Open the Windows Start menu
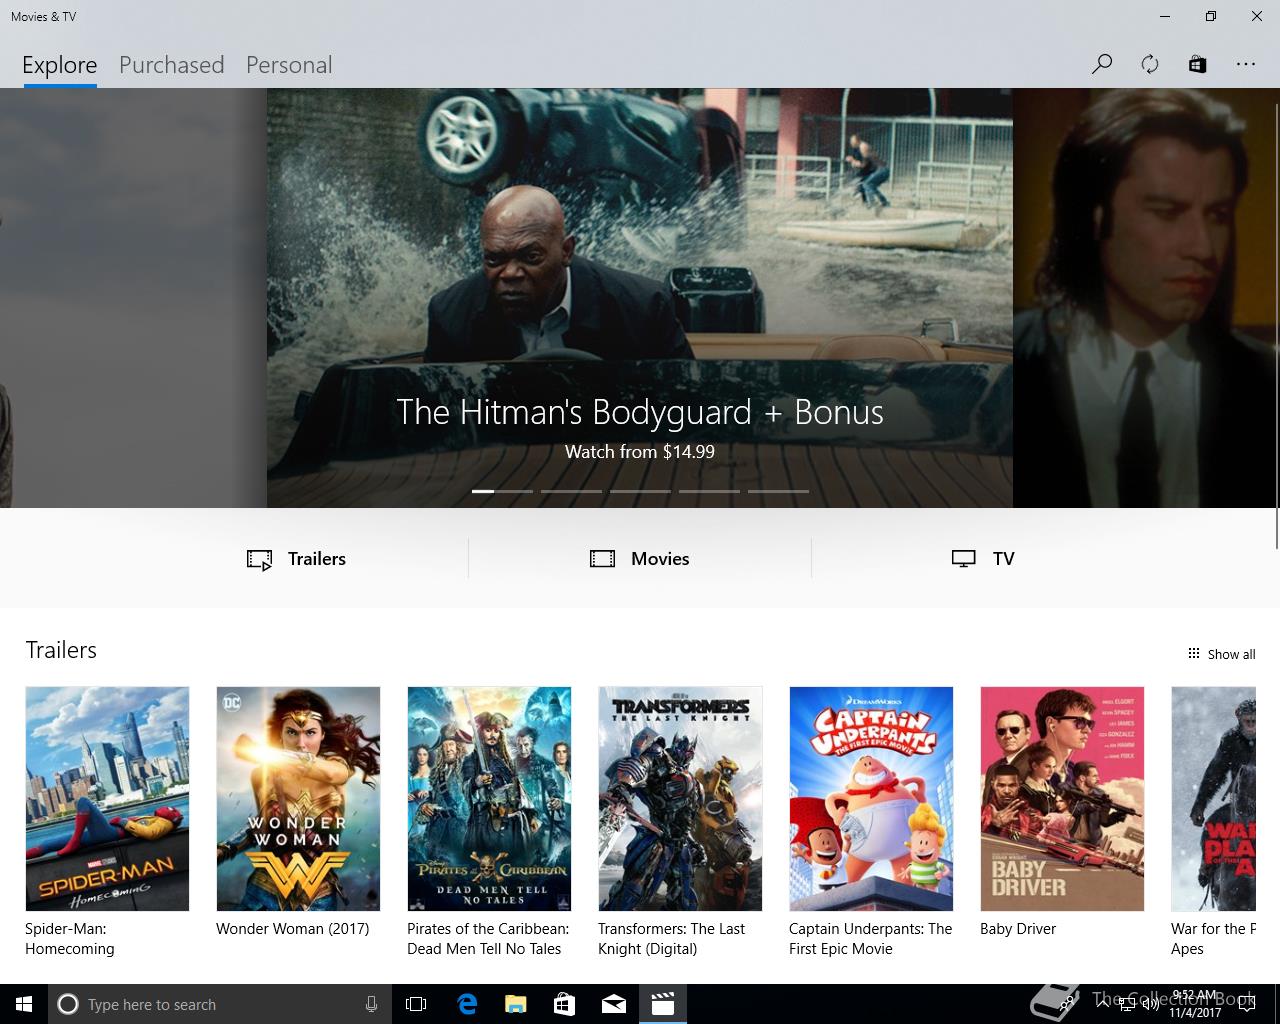This screenshot has height=1024, width=1280. (24, 1004)
